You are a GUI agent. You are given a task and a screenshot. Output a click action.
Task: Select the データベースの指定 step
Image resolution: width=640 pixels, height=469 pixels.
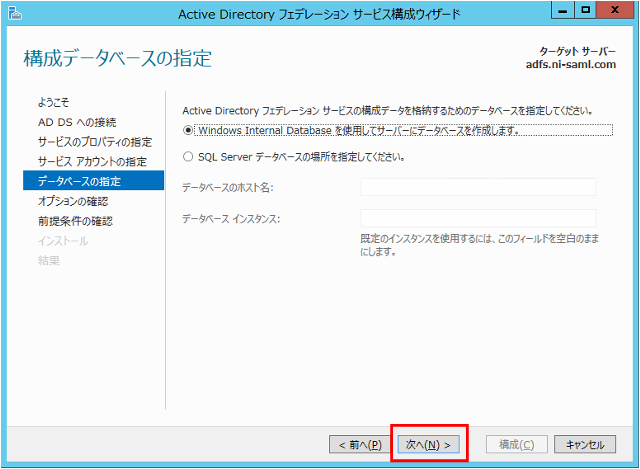[93, 180]
